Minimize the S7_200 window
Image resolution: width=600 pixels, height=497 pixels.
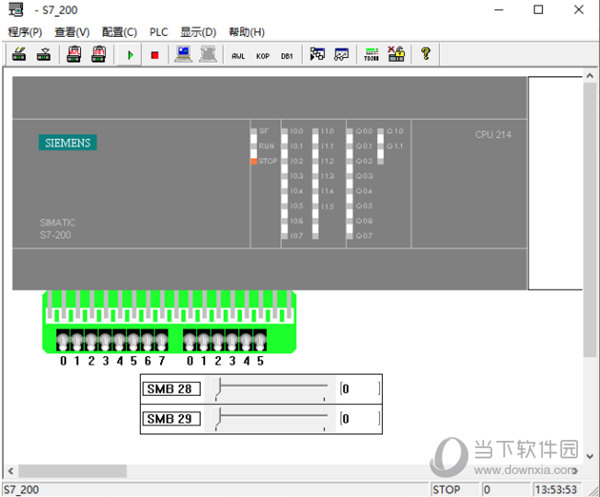click(x=499, y=10)
